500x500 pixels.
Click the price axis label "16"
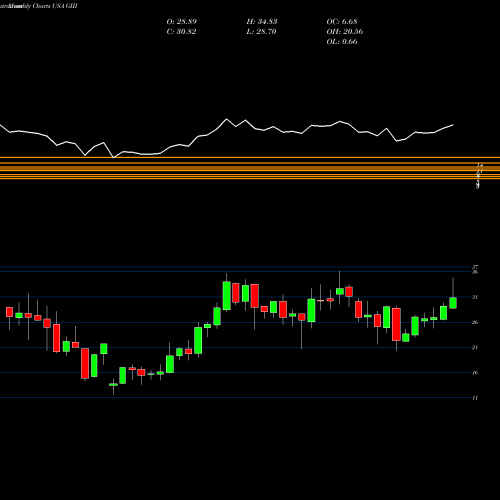475,373
